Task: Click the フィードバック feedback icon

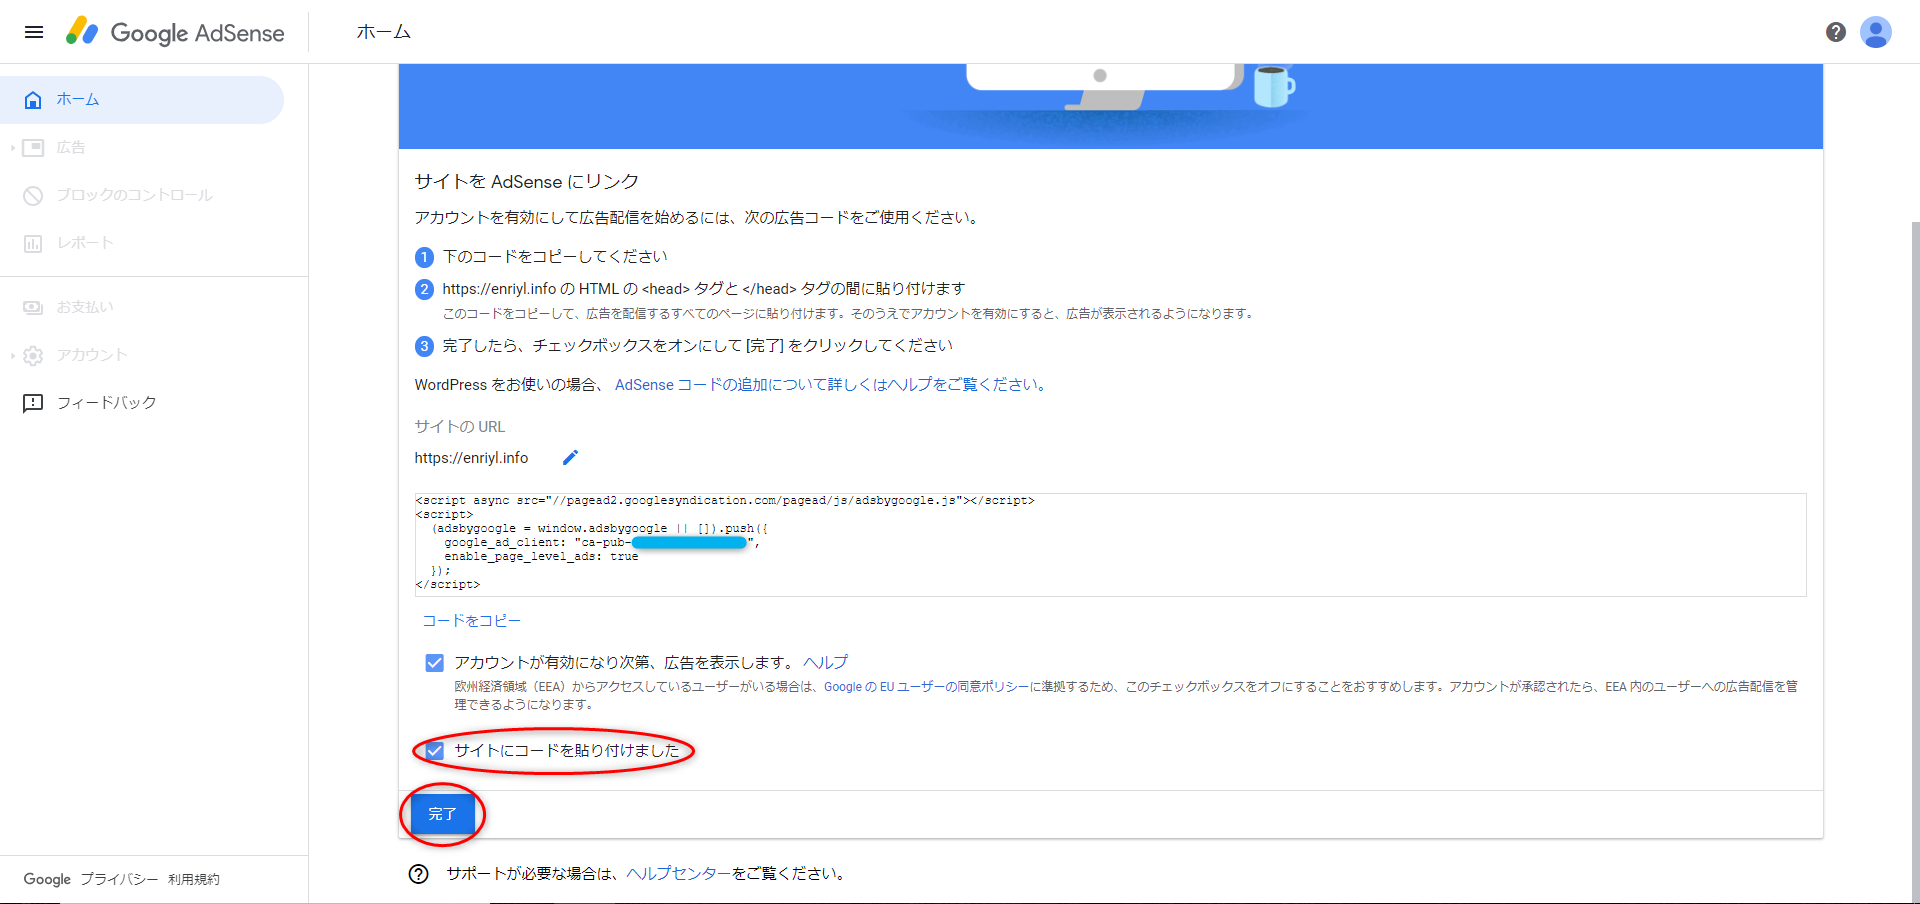Action: pyautogui.click(x=33, y=403)
